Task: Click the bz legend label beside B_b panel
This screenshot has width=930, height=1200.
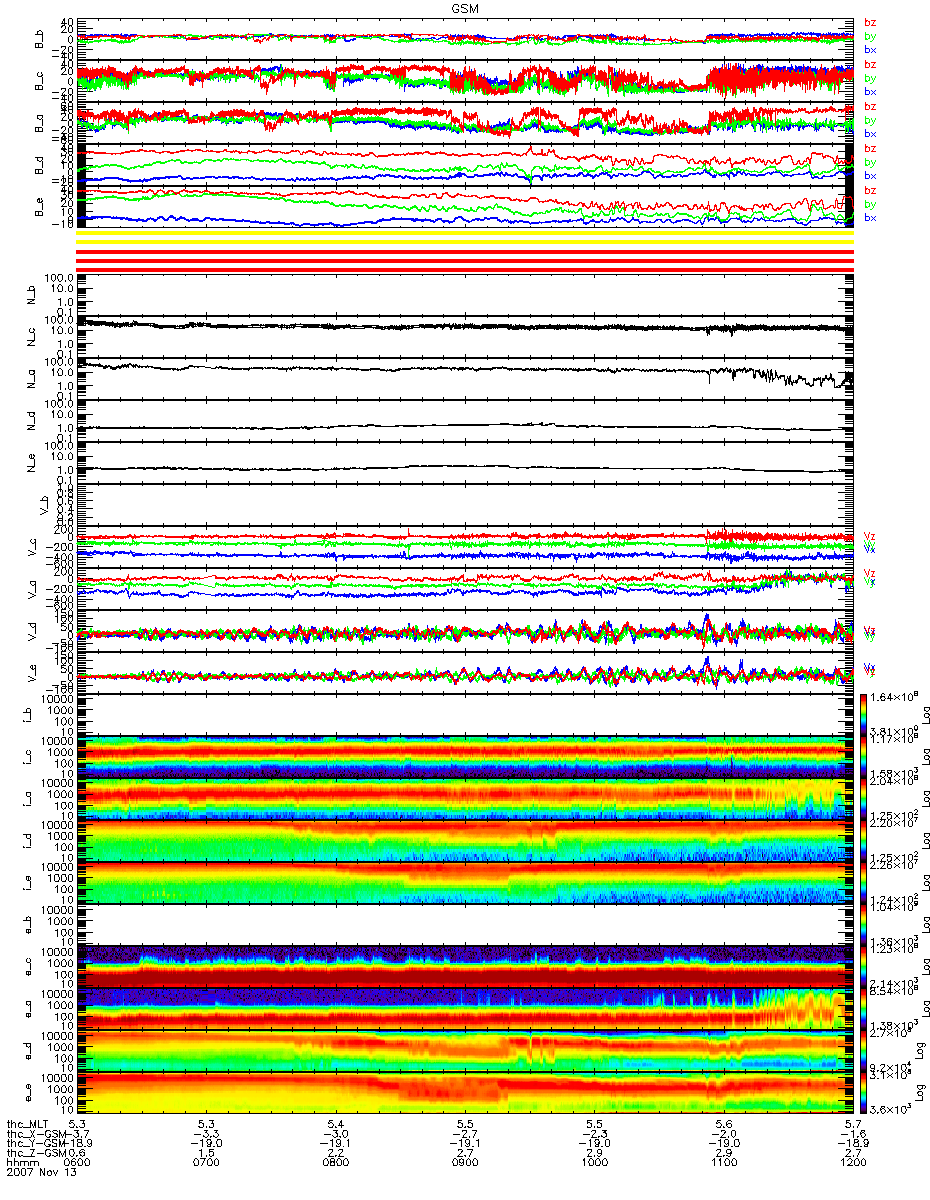Action: (x=870, y=22)
